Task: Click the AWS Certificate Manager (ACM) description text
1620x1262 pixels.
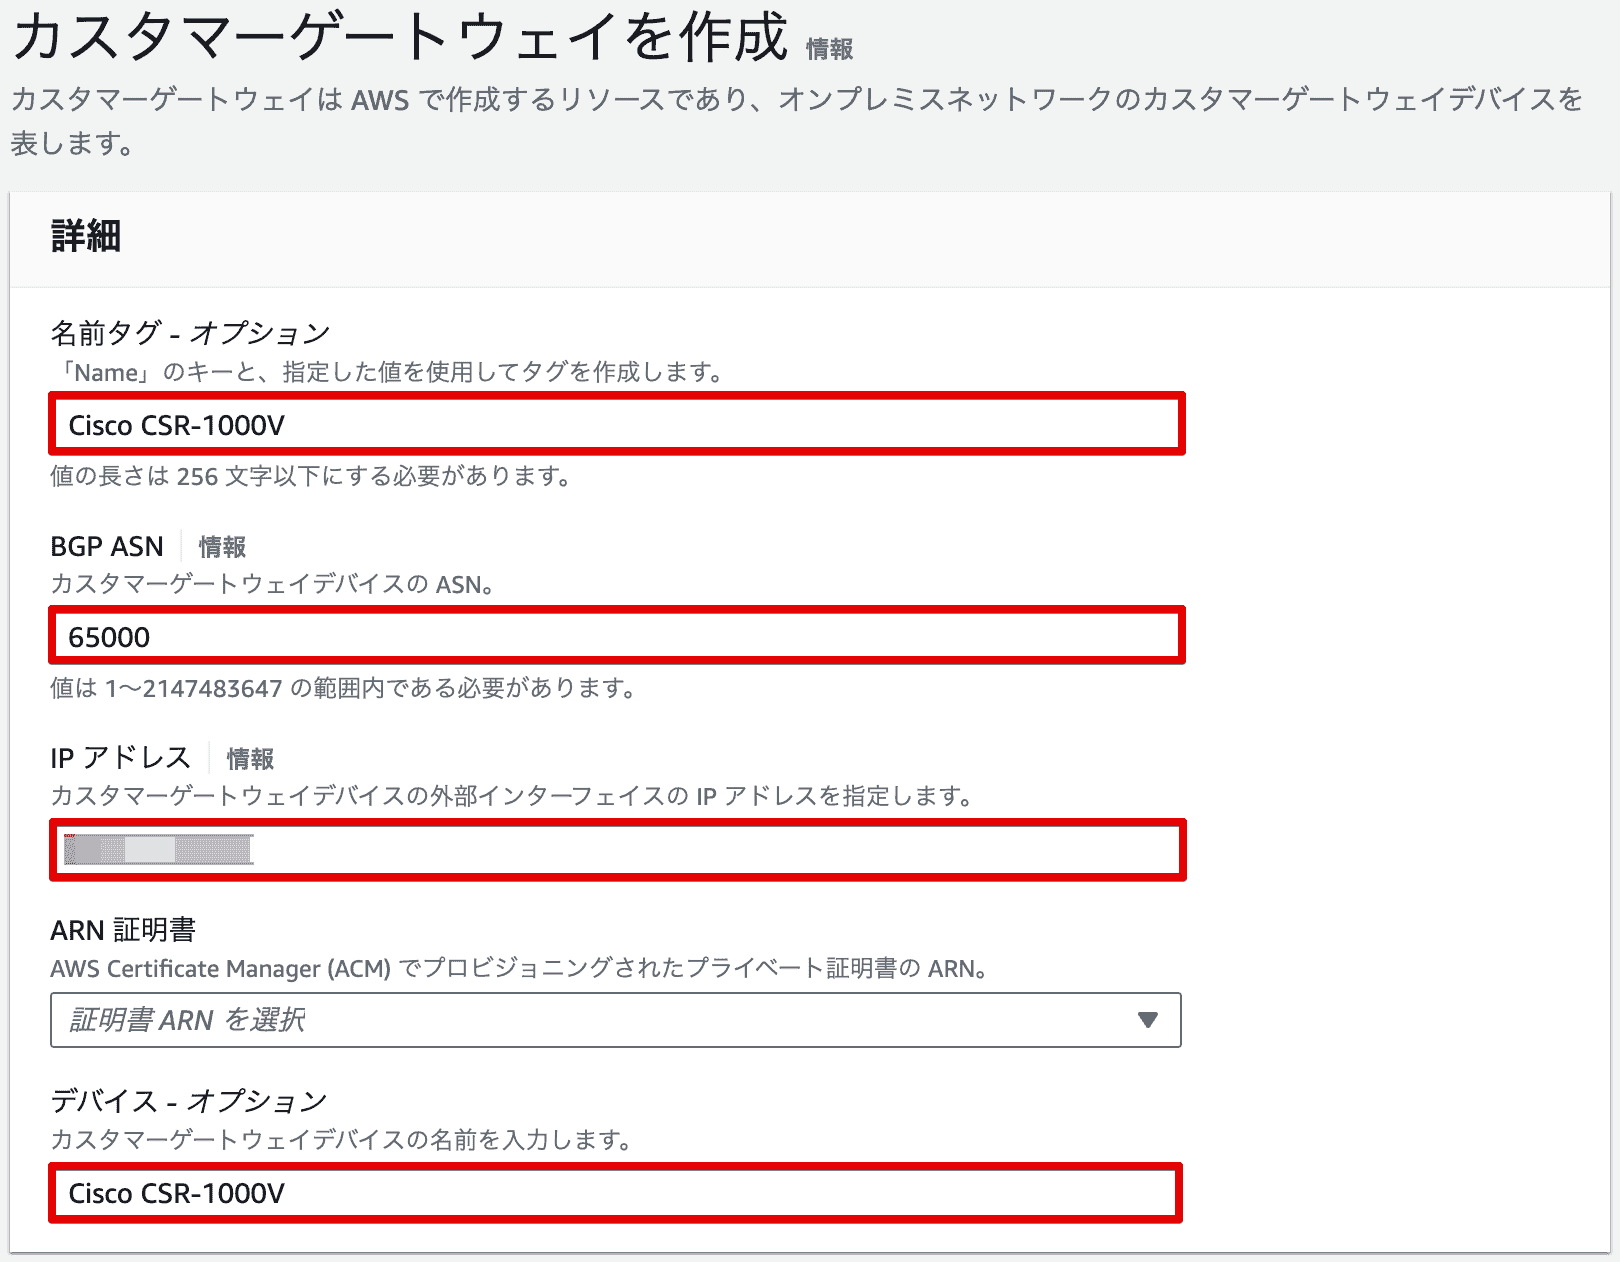Action: (520, 969)
